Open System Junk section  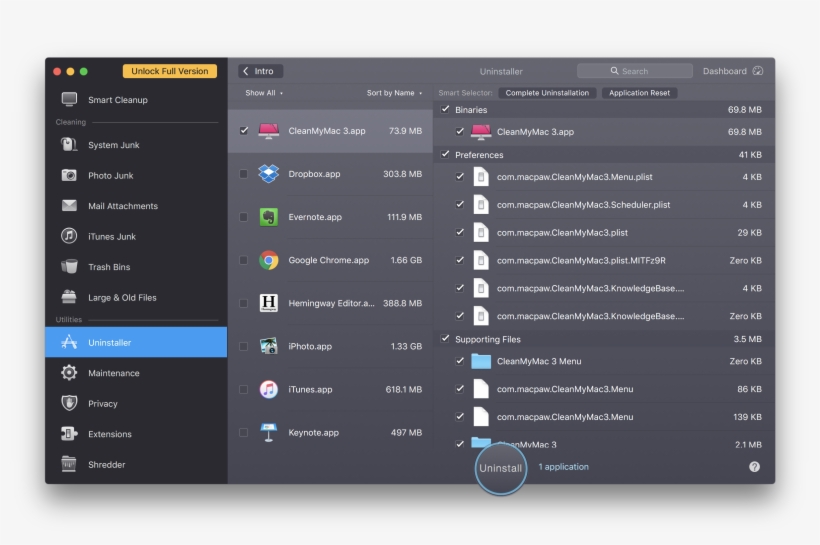click(136, 144)
